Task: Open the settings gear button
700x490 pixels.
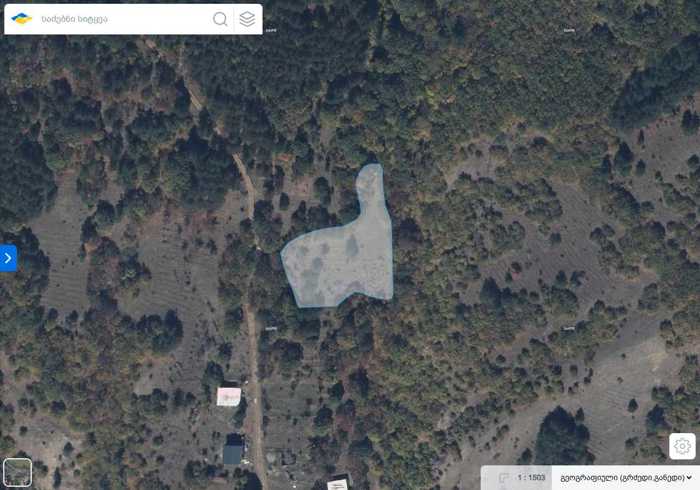Action: (x=682, y=446)
